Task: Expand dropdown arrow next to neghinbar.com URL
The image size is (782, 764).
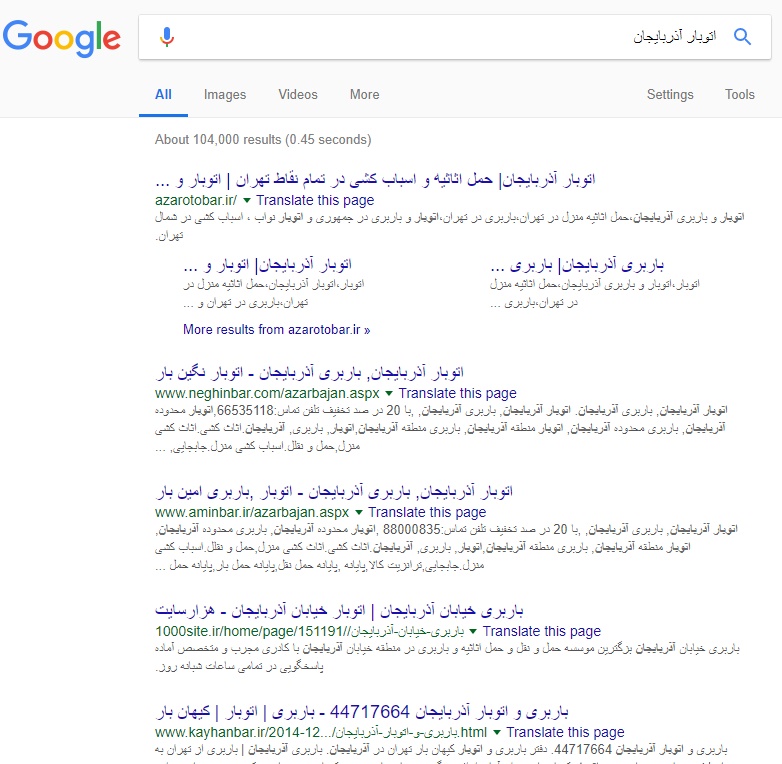Action: pyautogui.click(x=389, y=393)
